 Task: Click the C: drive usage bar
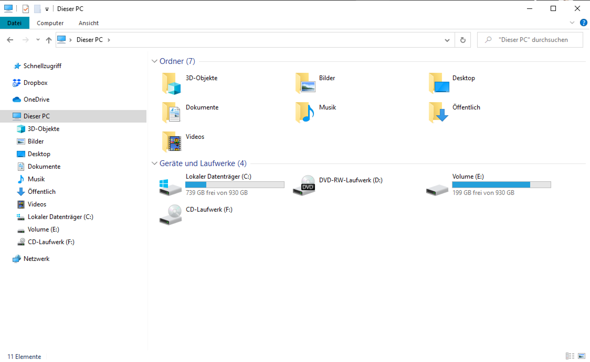235,185
